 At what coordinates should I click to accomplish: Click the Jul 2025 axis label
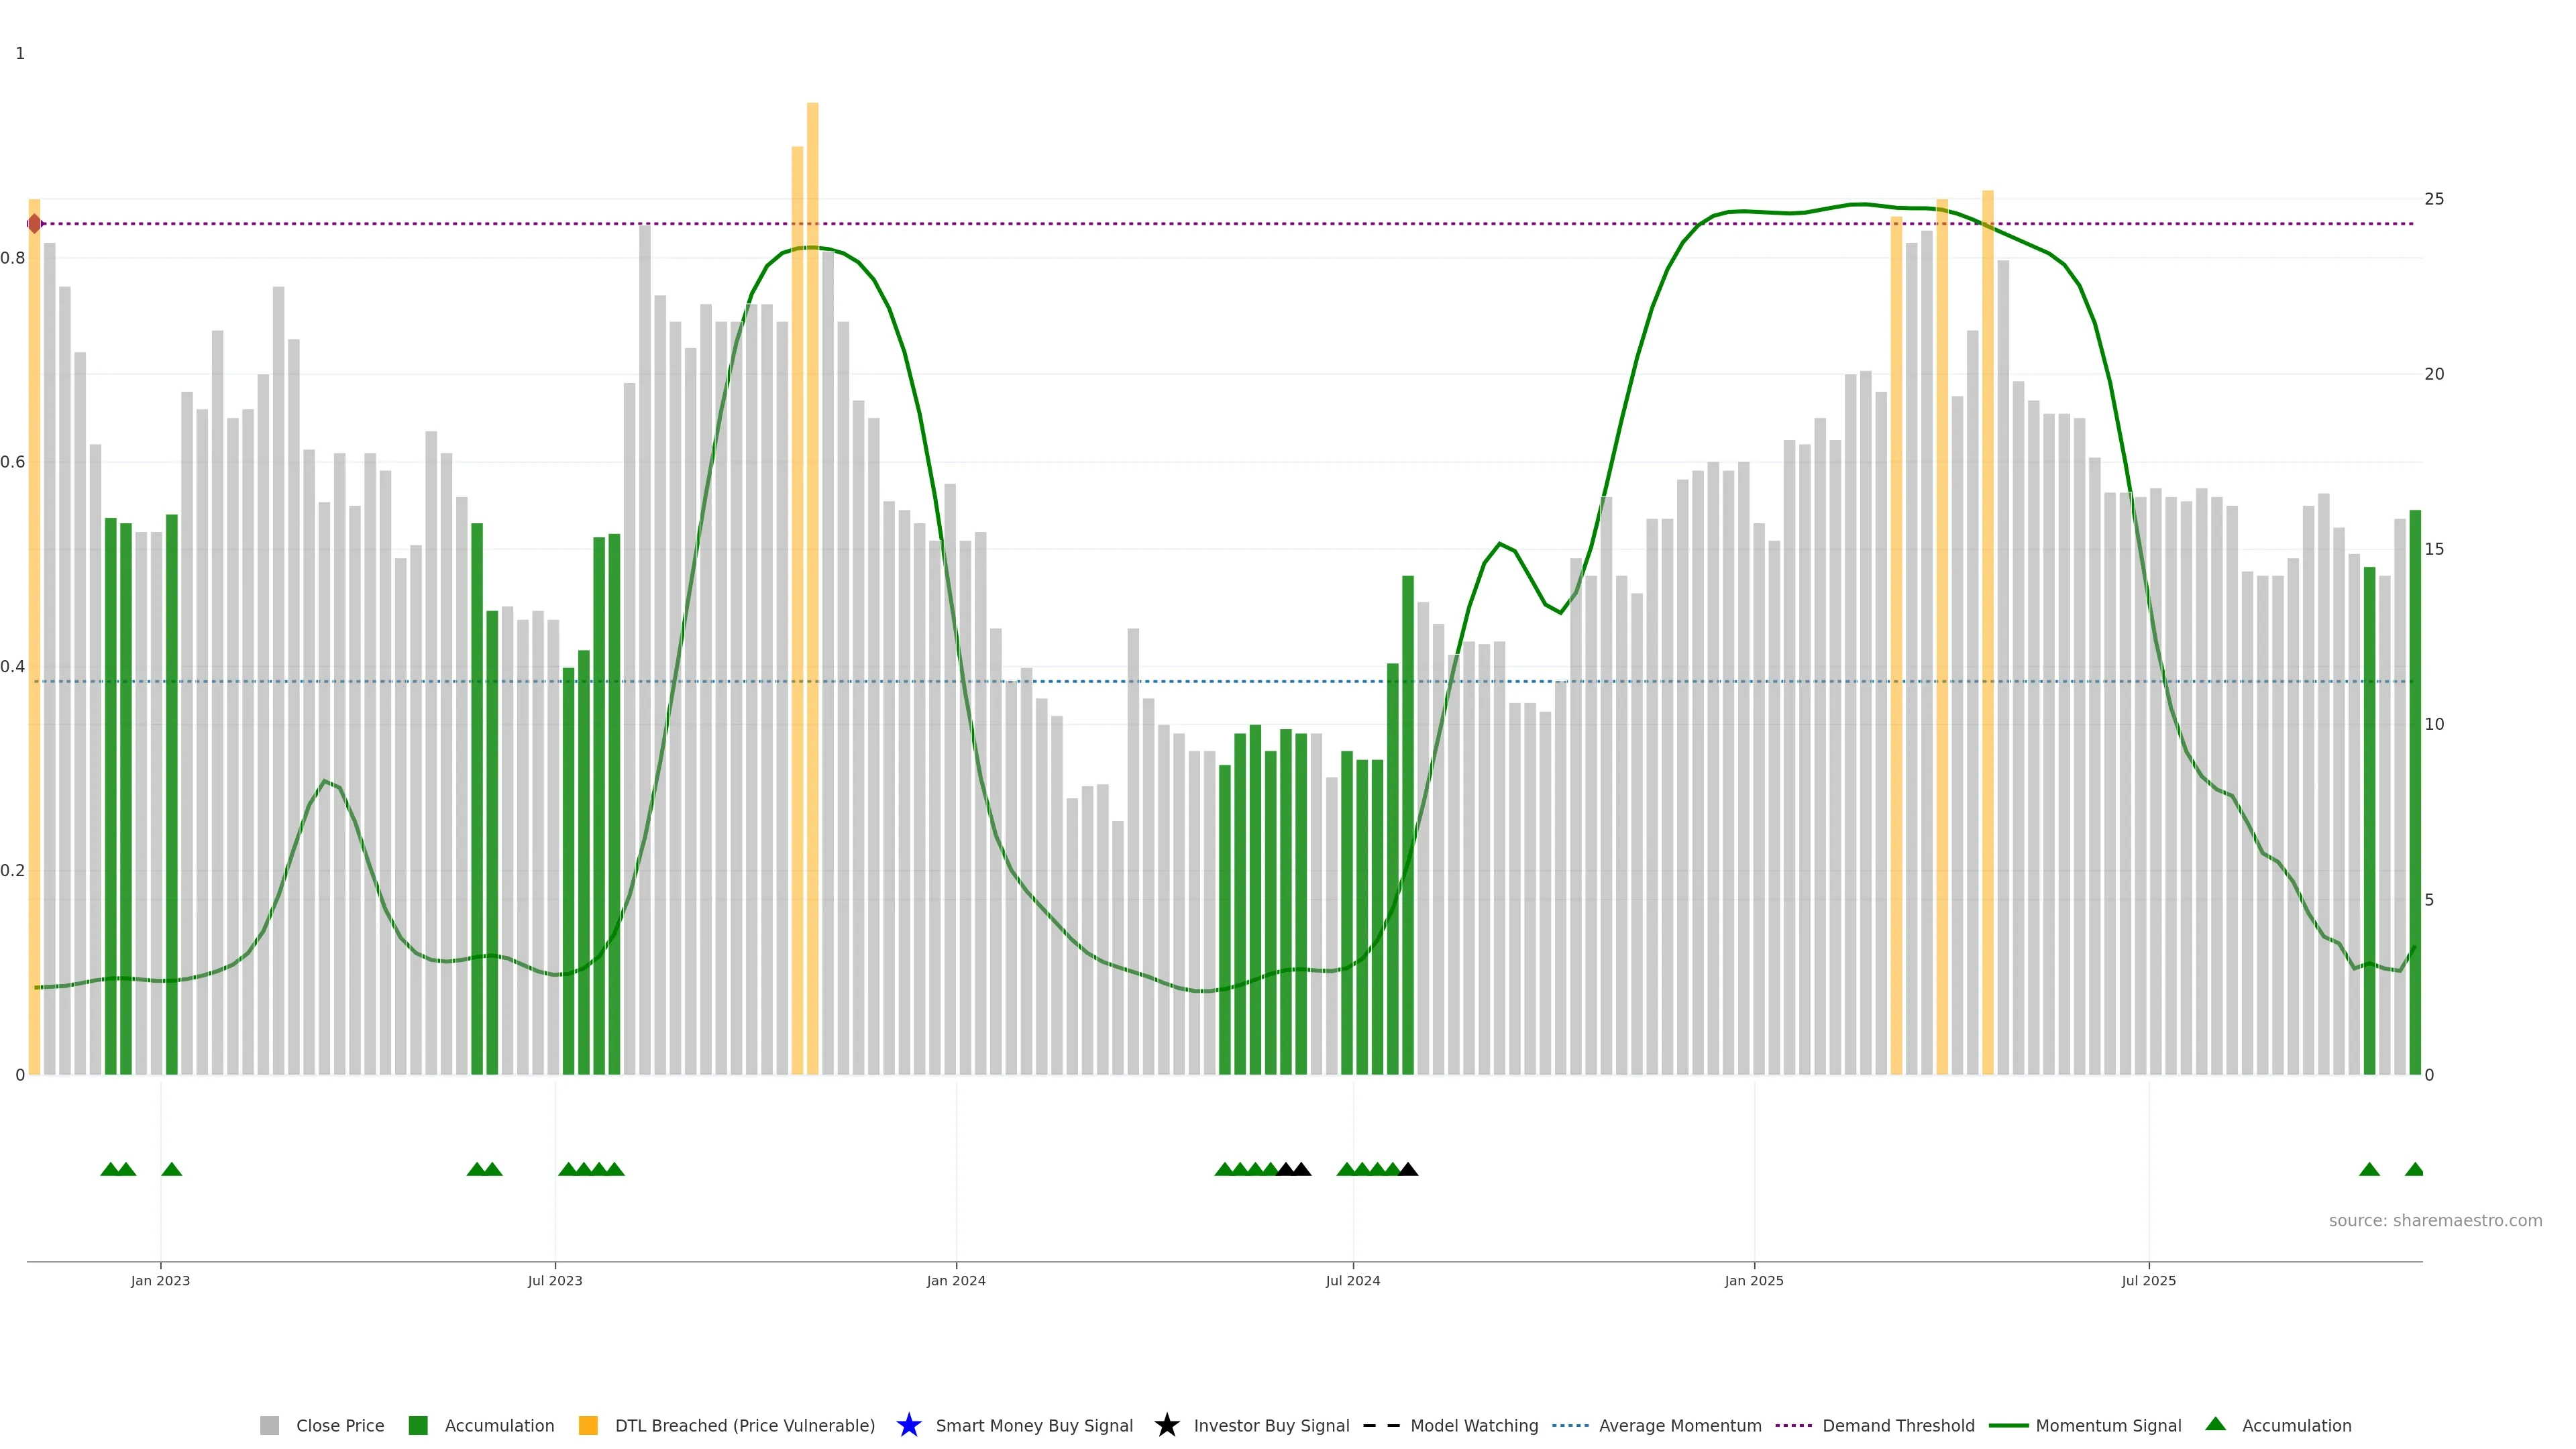tap(2148, 1280)
